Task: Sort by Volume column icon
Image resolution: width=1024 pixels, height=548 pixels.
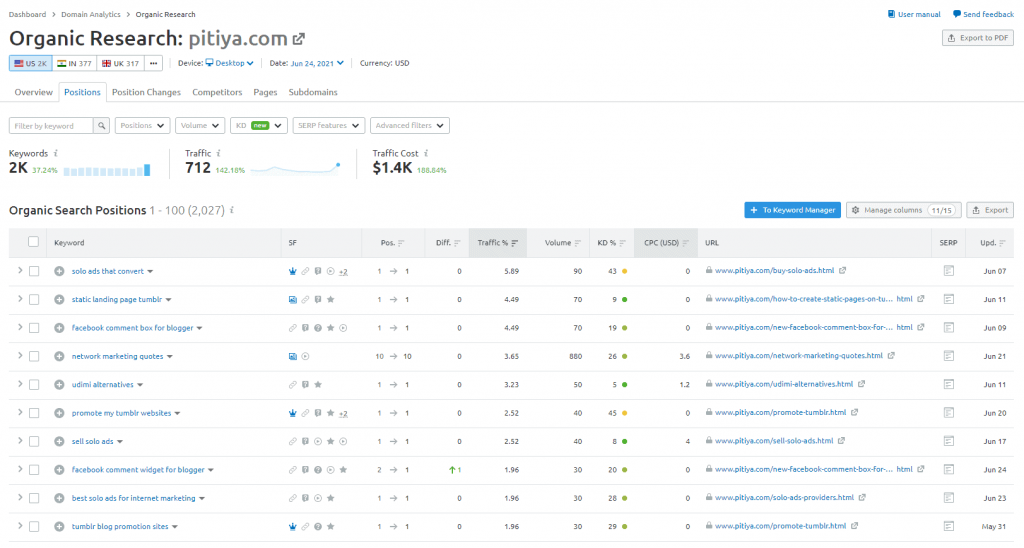Action: tap(577, 243)
